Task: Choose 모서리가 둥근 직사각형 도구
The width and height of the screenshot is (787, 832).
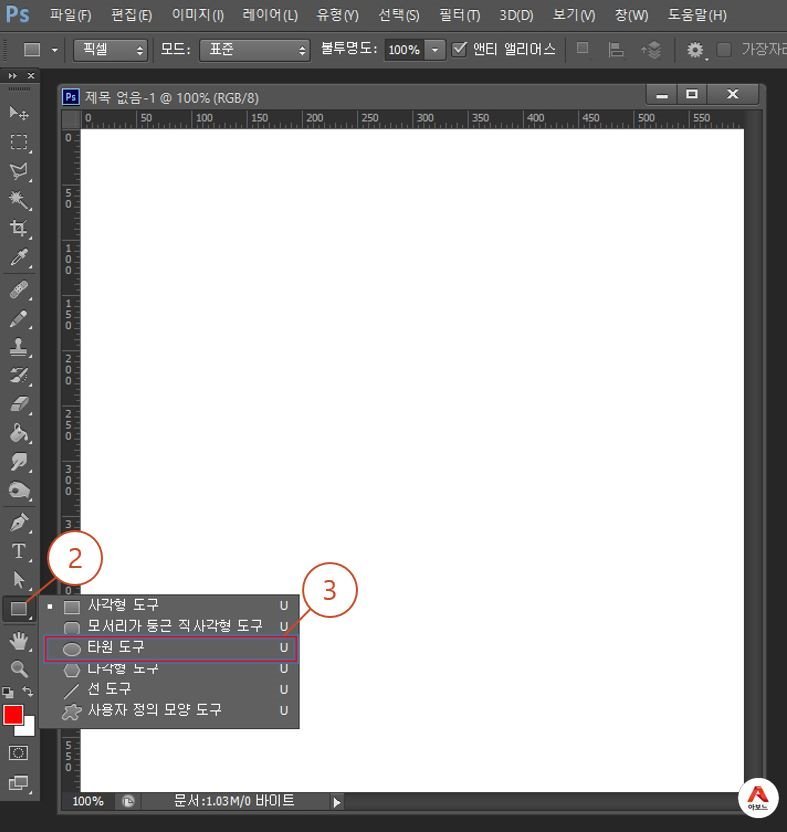Action: click(x=170, y=626)
